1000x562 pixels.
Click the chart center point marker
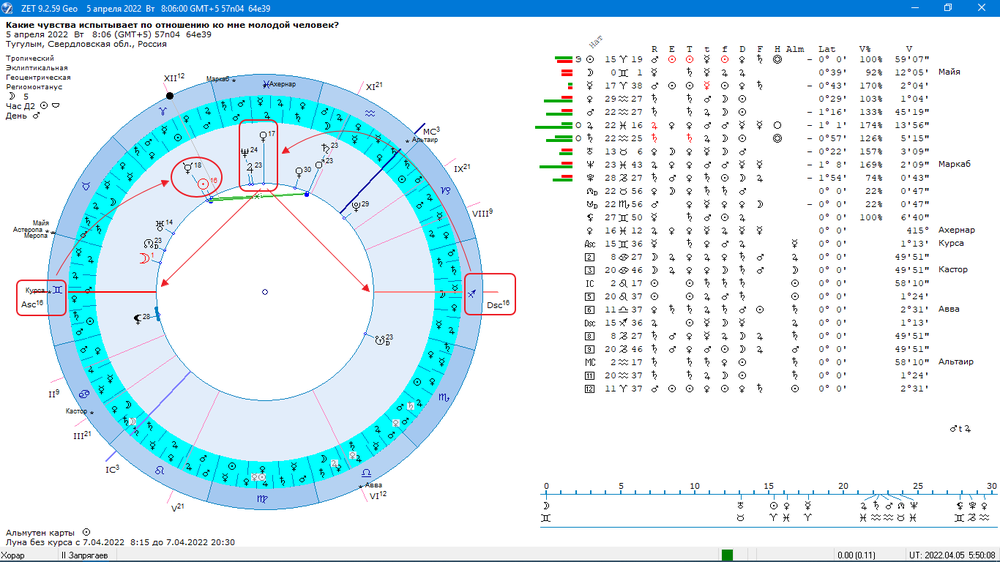[x=265, y=292]
